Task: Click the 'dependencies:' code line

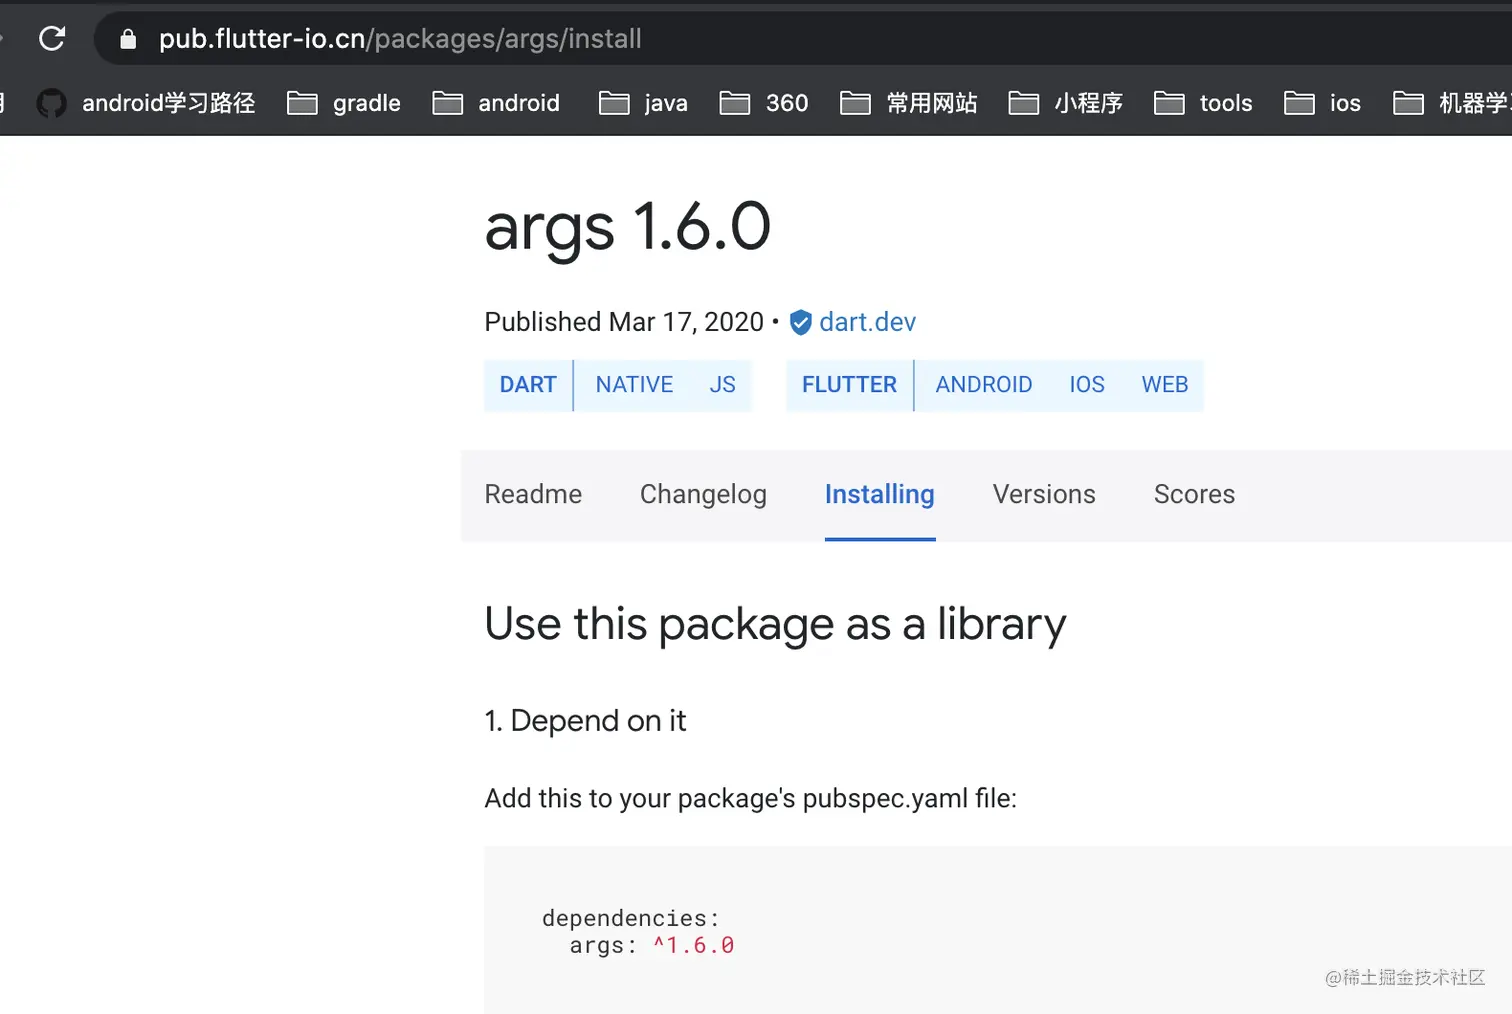Action: 630,918
